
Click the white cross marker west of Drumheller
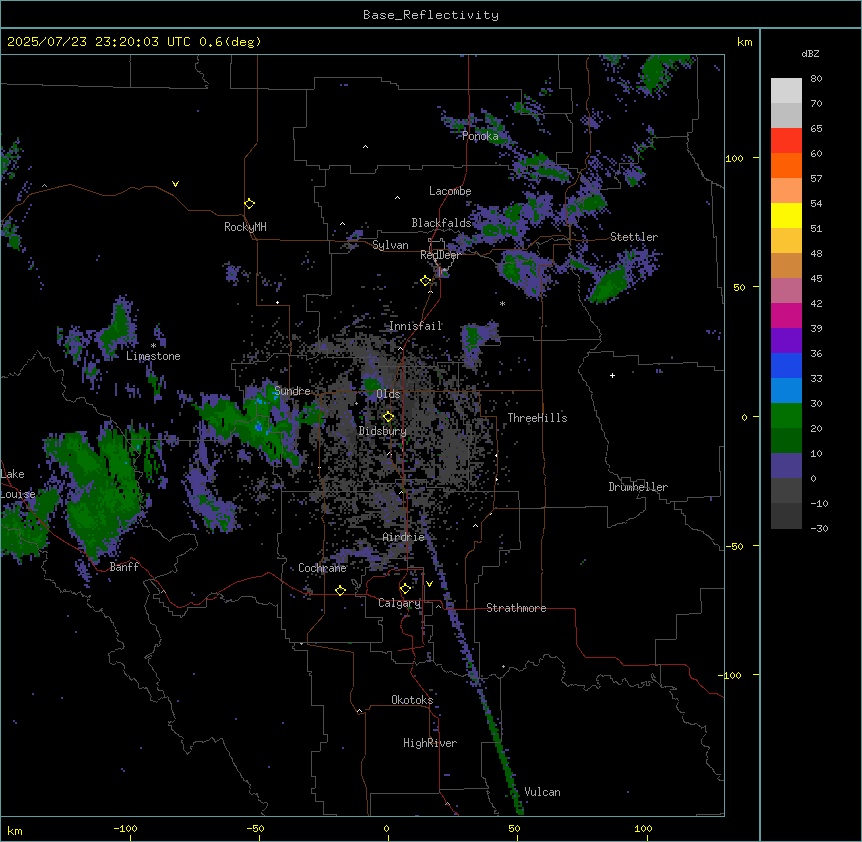612,375
